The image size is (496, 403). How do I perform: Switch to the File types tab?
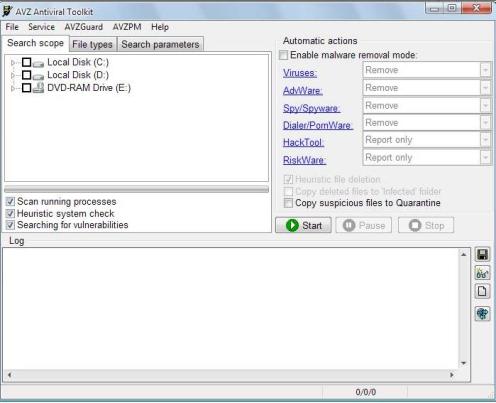(x=93, y=44)
